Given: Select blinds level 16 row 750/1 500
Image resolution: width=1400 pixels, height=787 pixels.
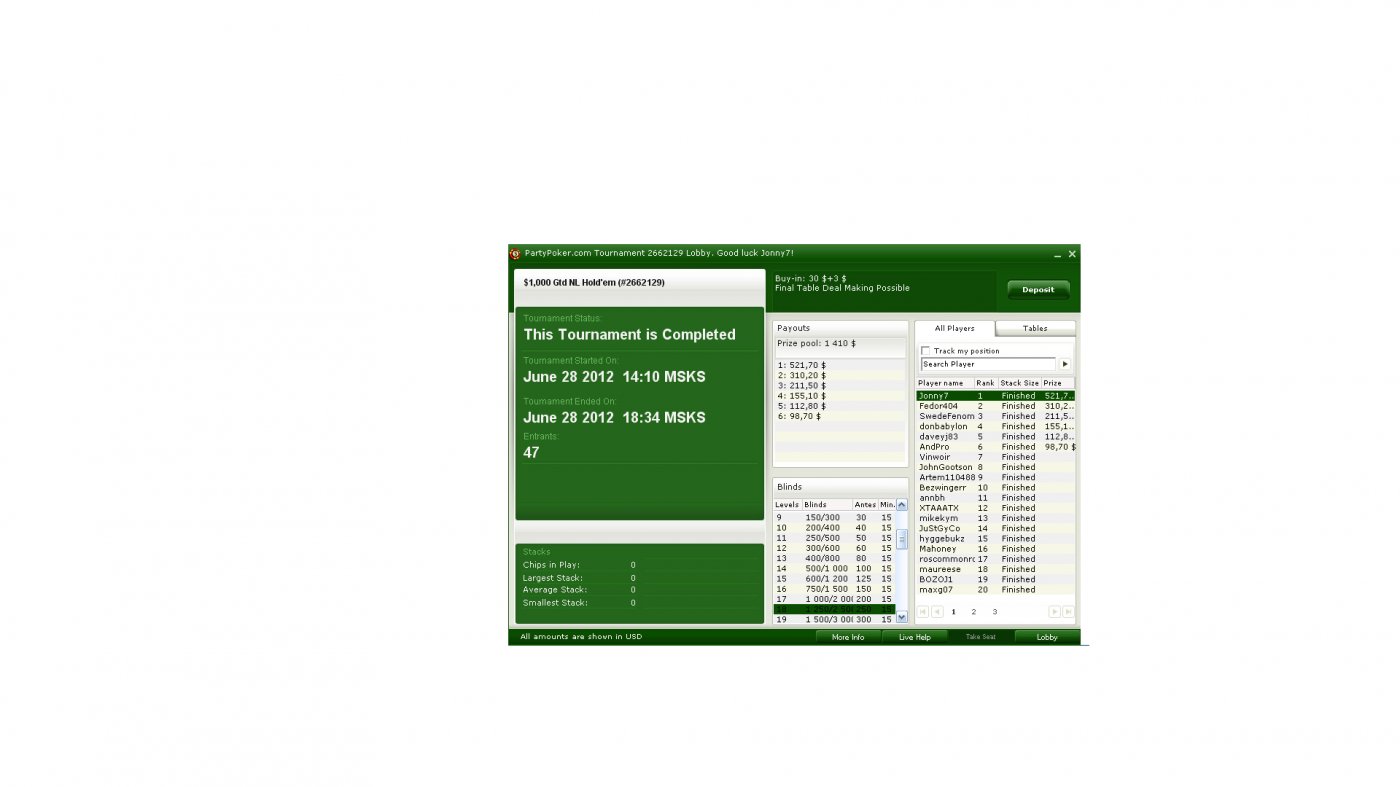Looking at the screenshot, I should (835, 590).
